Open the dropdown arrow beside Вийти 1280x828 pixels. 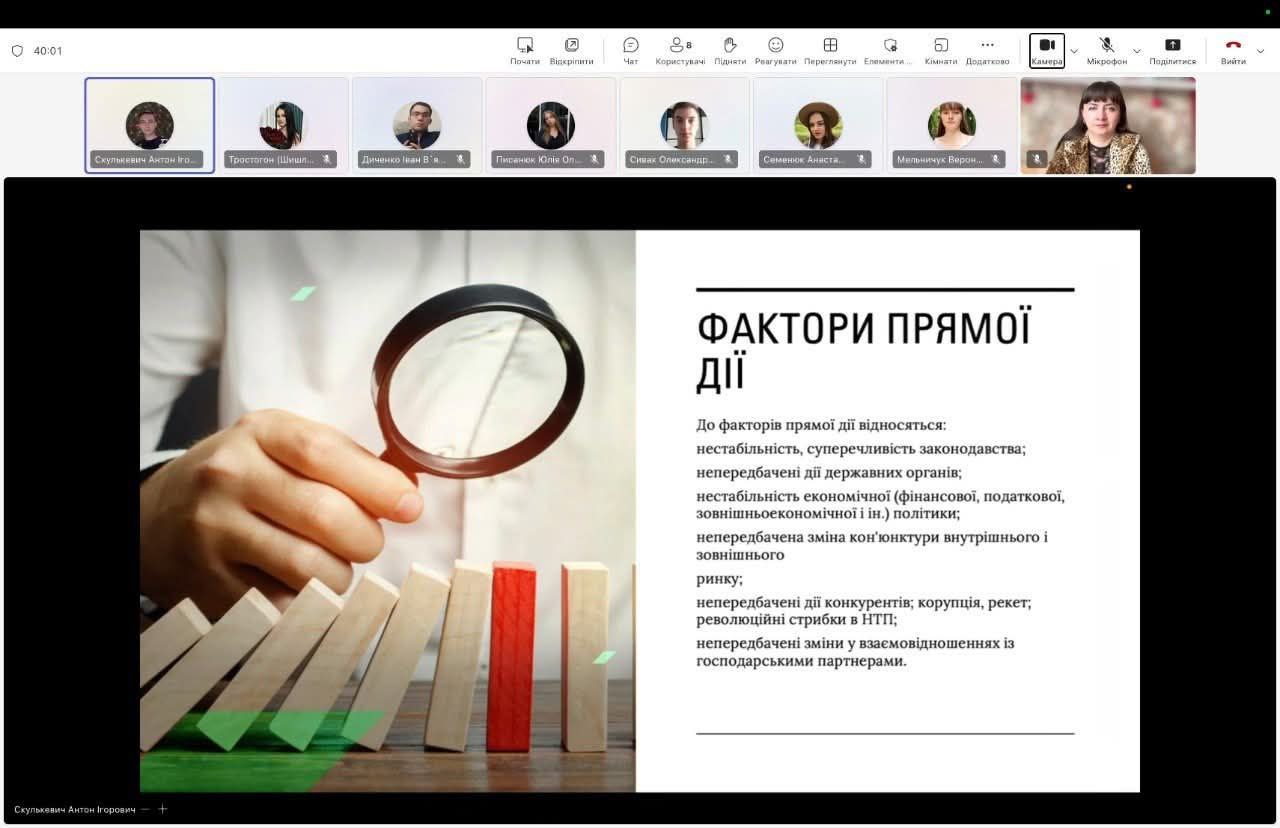click(1261, 51)
